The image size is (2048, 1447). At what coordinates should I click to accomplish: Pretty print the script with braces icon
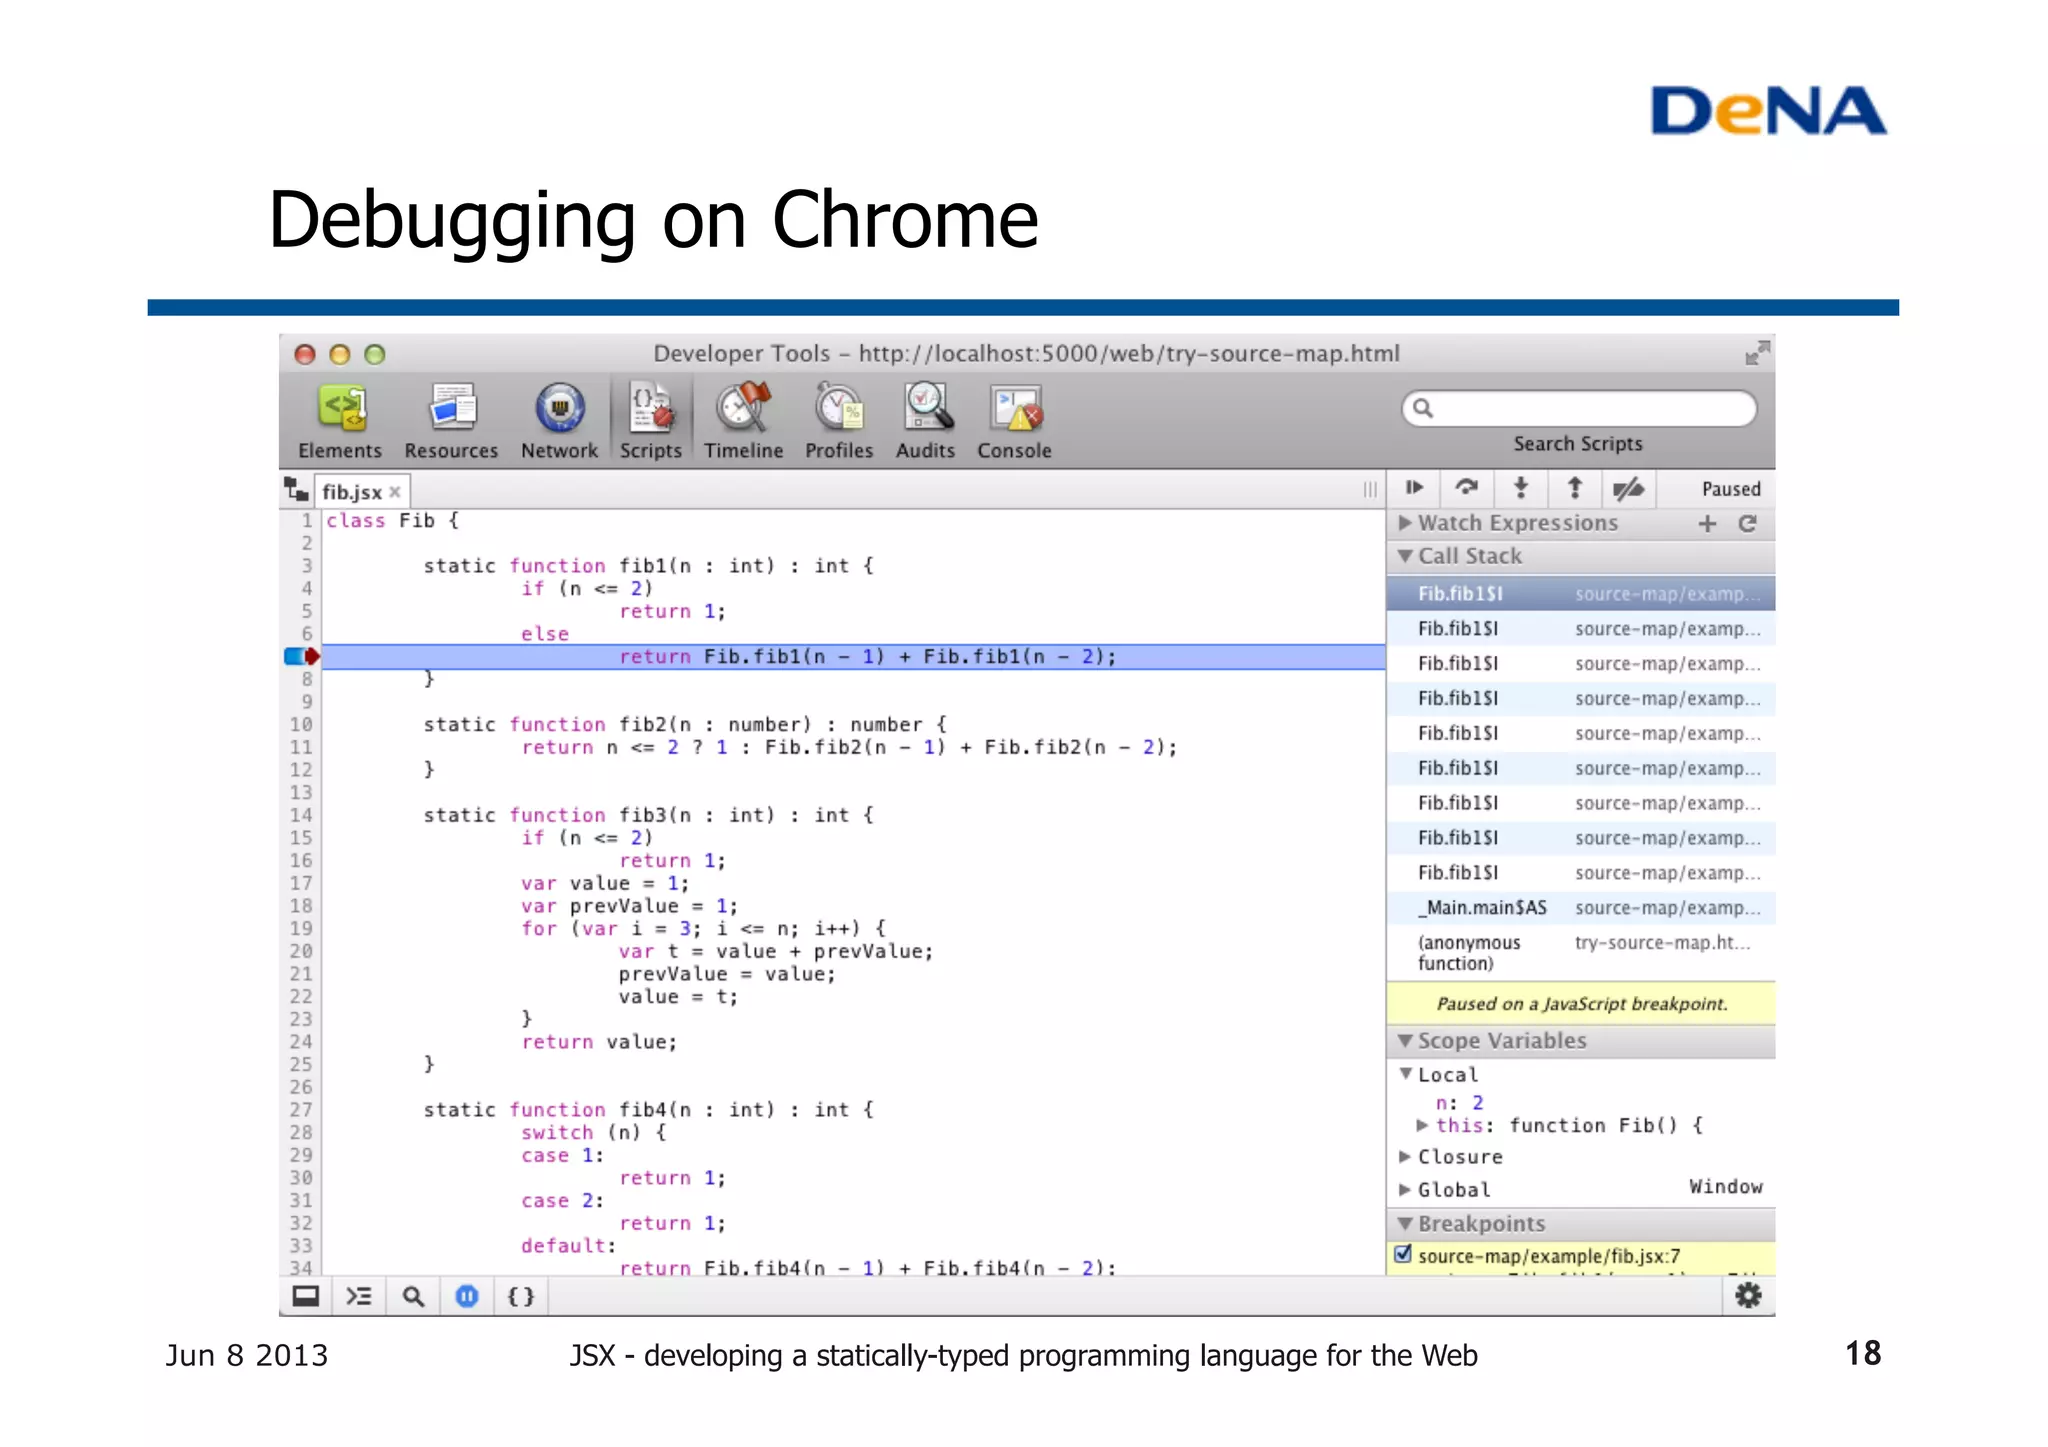[521, 1296]
